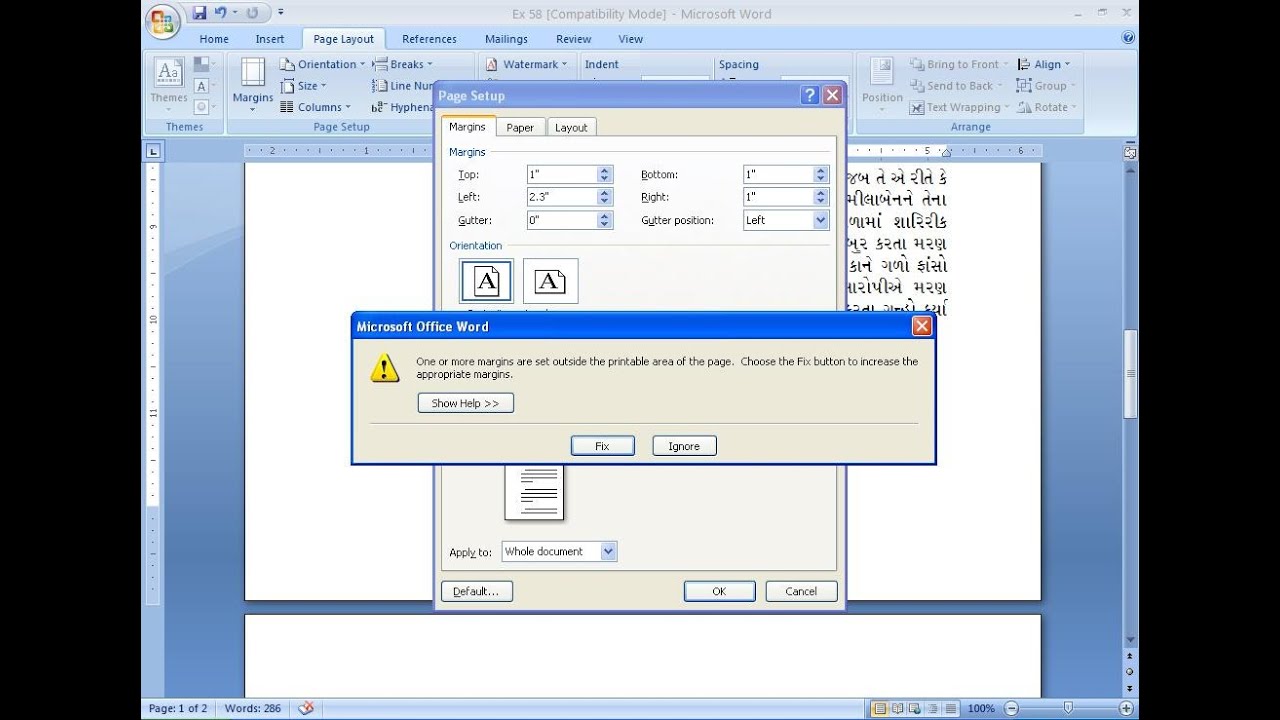Image resolution: width=1280 pixels, height=720 pixels.
Task: Click the tab selector at ruler corner
Action: (x=153, y=151)
